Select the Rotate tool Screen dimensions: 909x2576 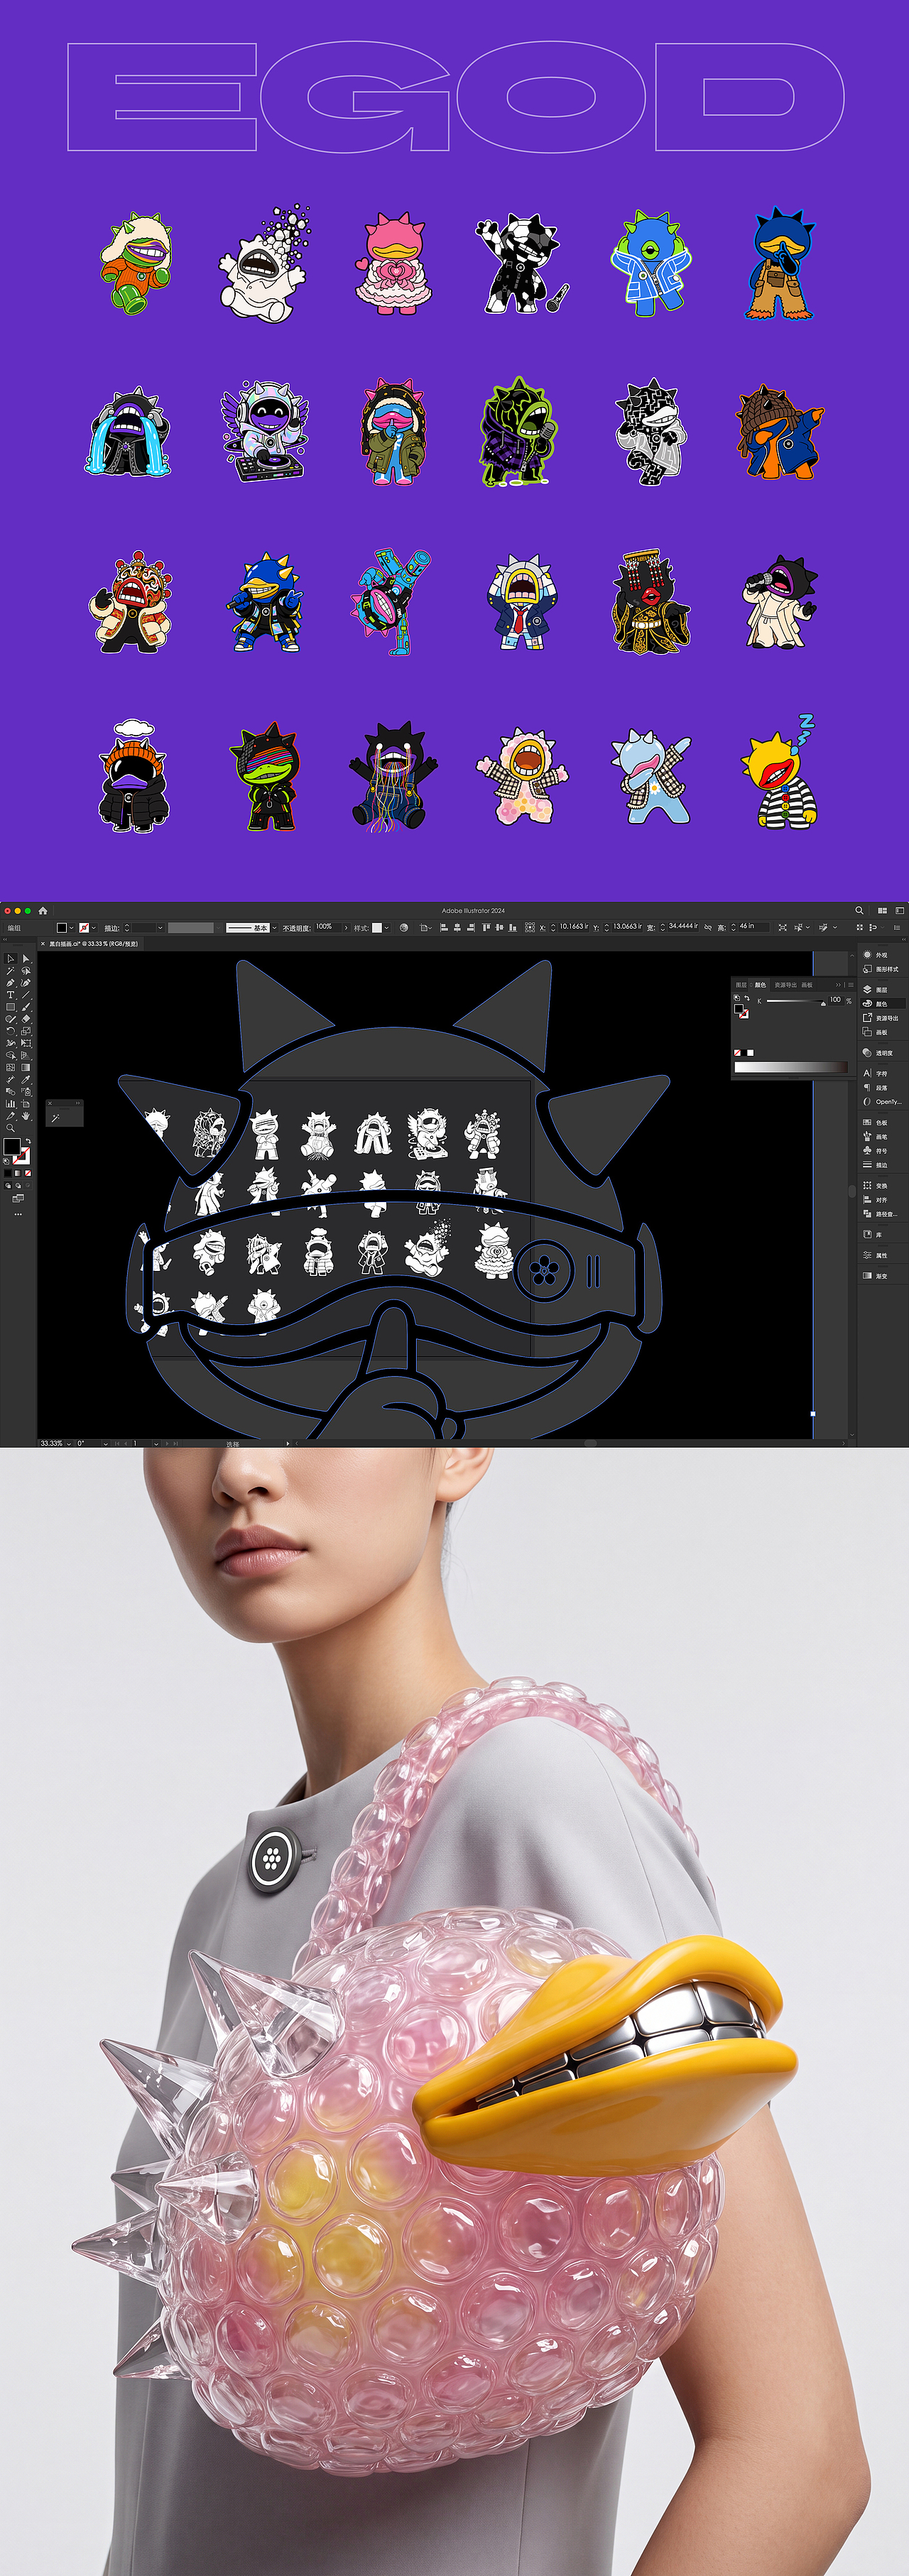click(10, 1031)
